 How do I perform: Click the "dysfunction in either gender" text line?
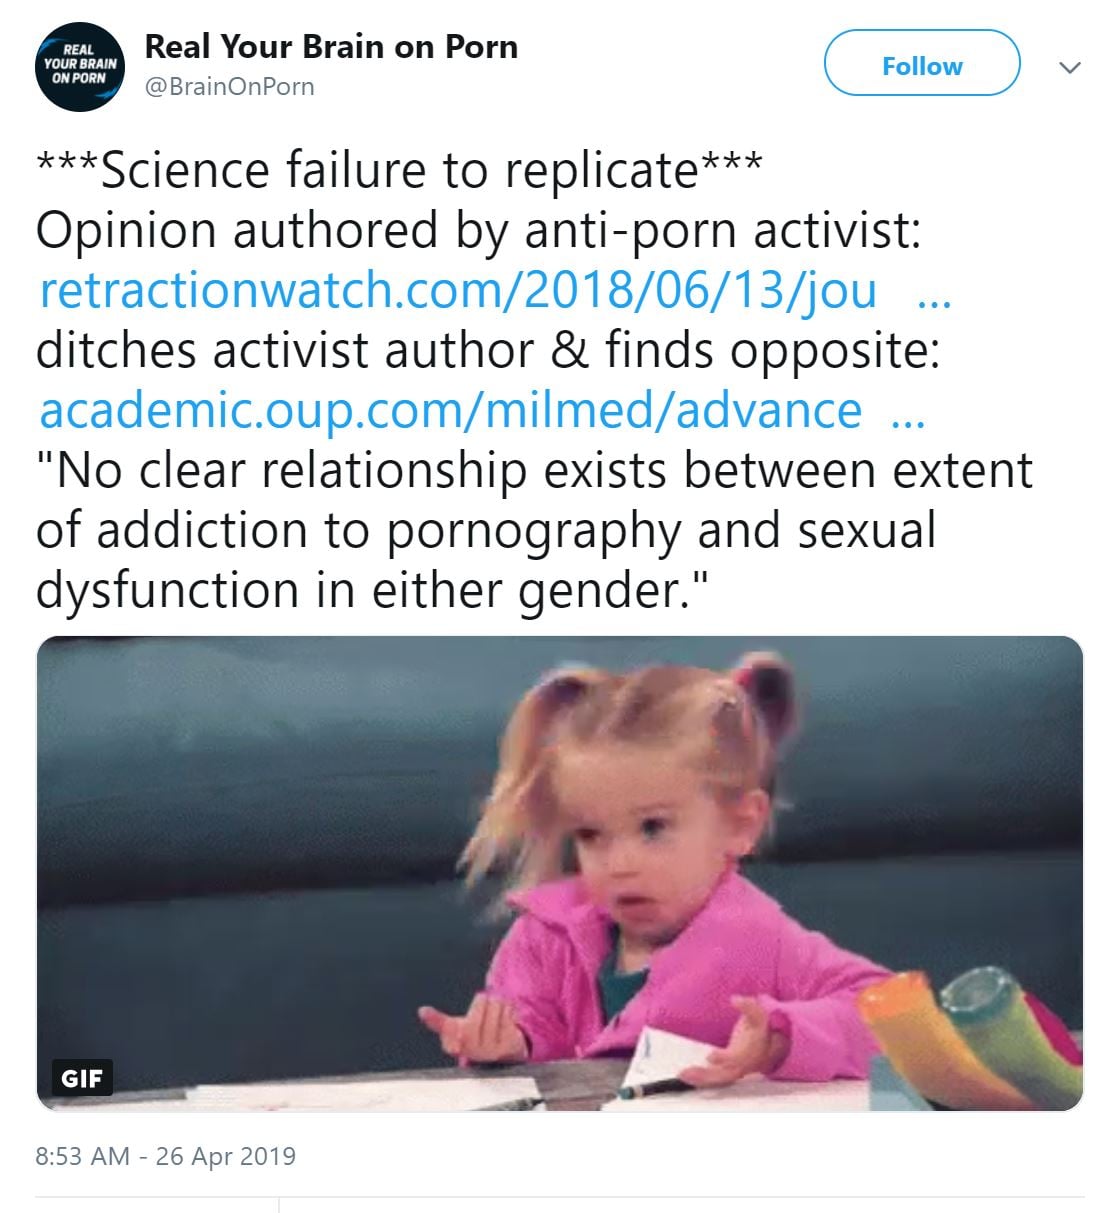pos(371,590)
